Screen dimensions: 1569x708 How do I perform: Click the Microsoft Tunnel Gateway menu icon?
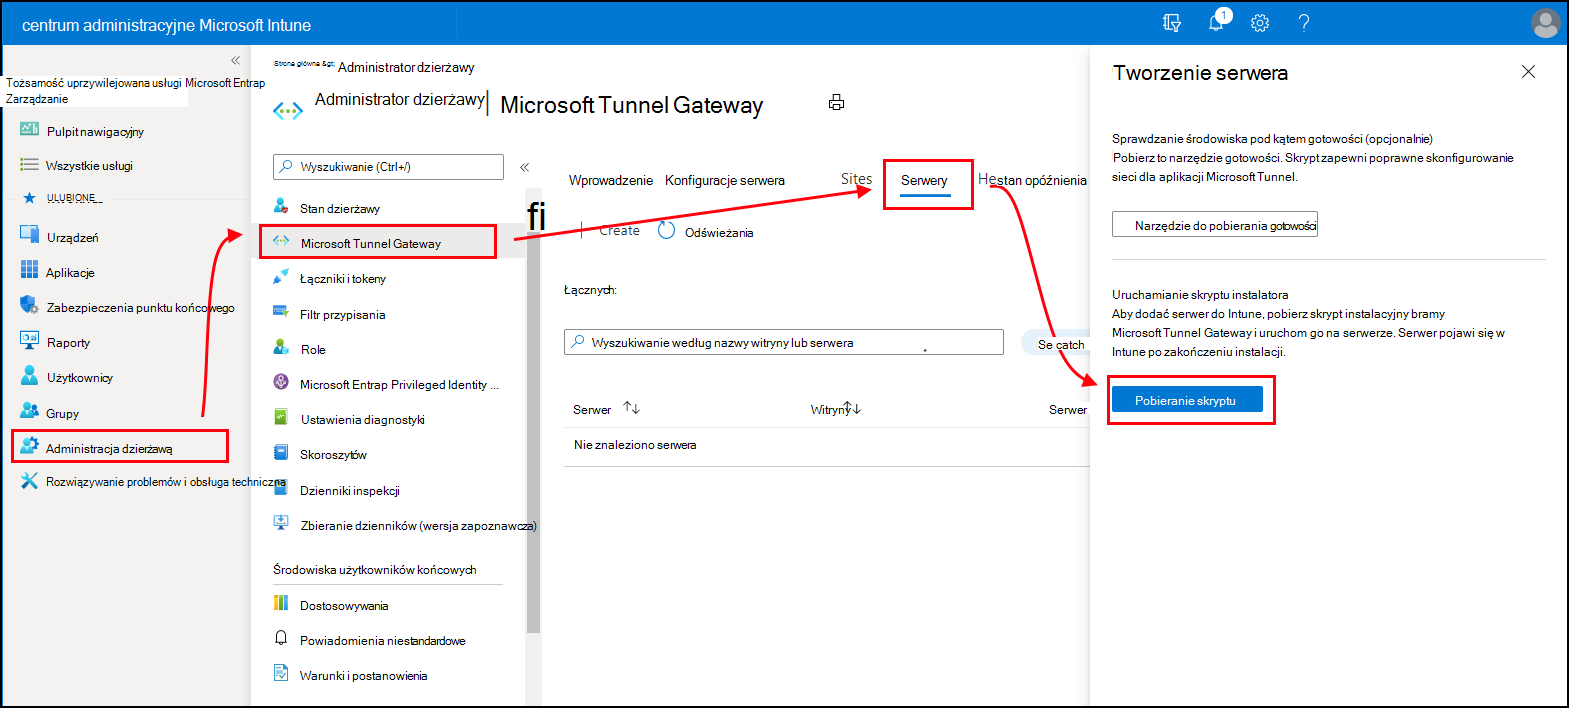281,242
